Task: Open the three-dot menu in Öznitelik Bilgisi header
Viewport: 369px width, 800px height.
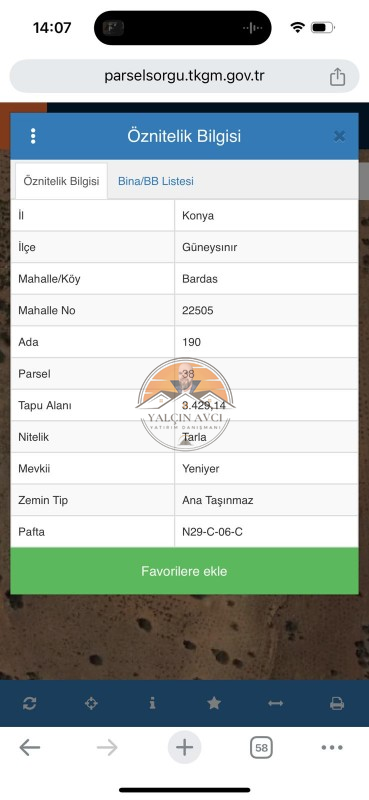Action: [x=33, y=136]
